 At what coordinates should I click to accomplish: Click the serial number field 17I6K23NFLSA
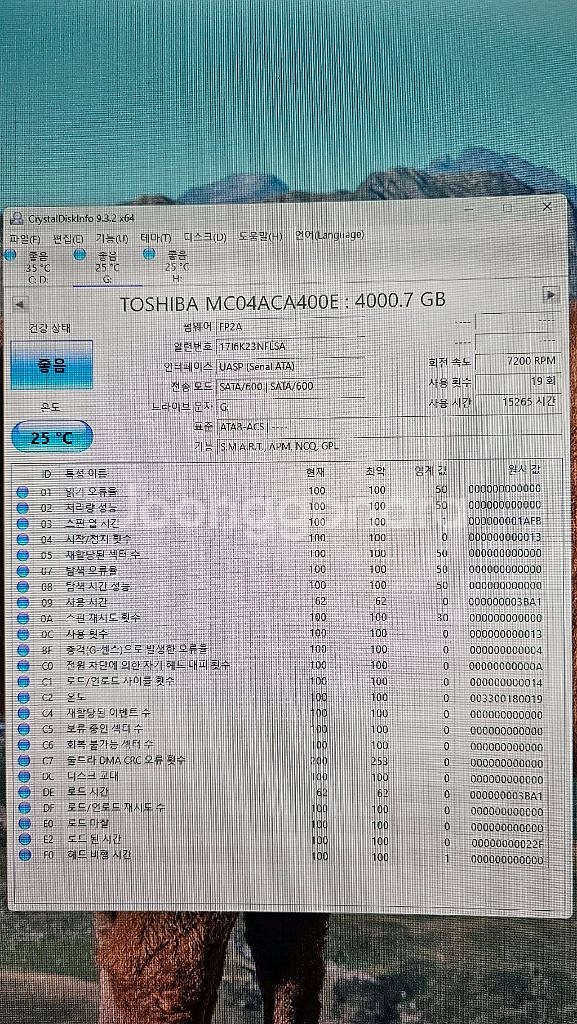(x=290, y=346)
